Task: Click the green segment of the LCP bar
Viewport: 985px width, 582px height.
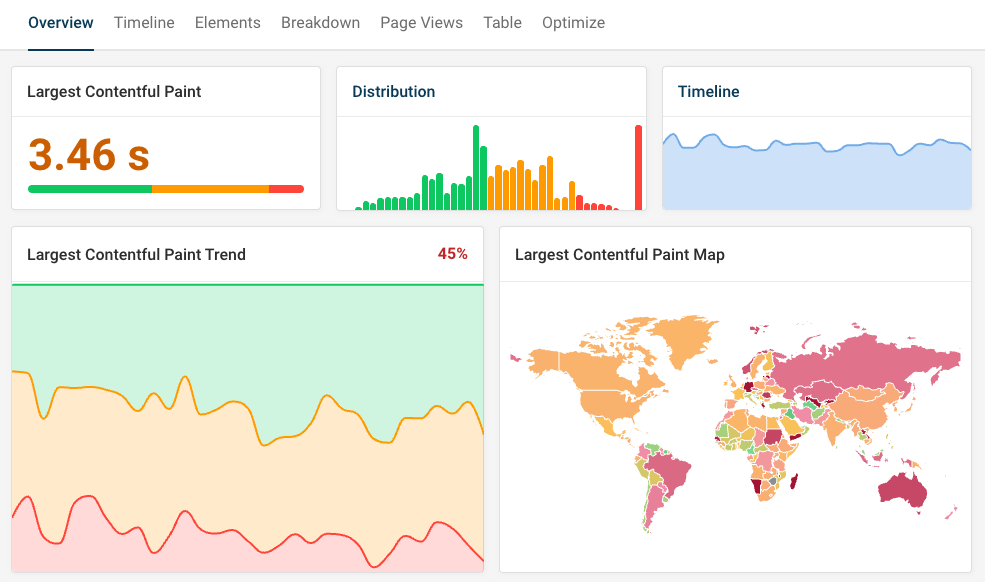Action: pyautogui.click(x=90, y=188)
